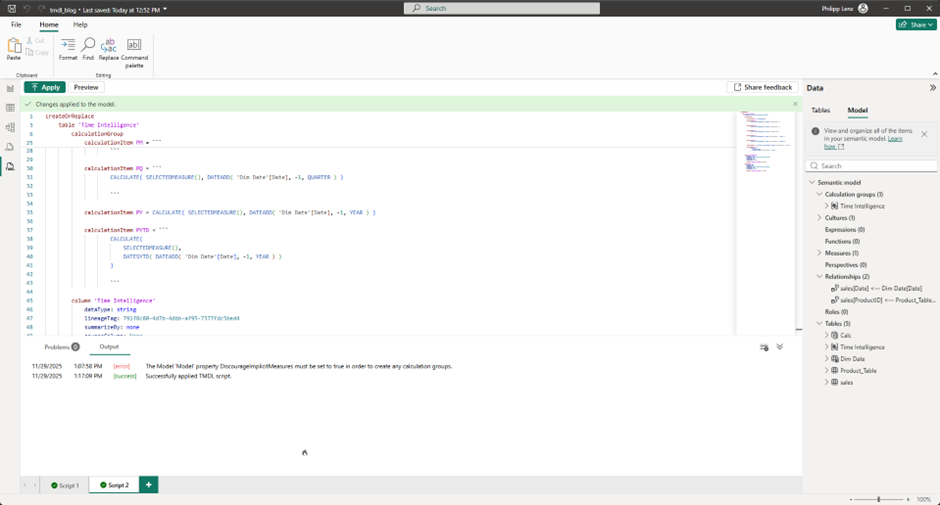940x505 pixels.
Task: Open the Command palette
Action: [x=134, y=48]
